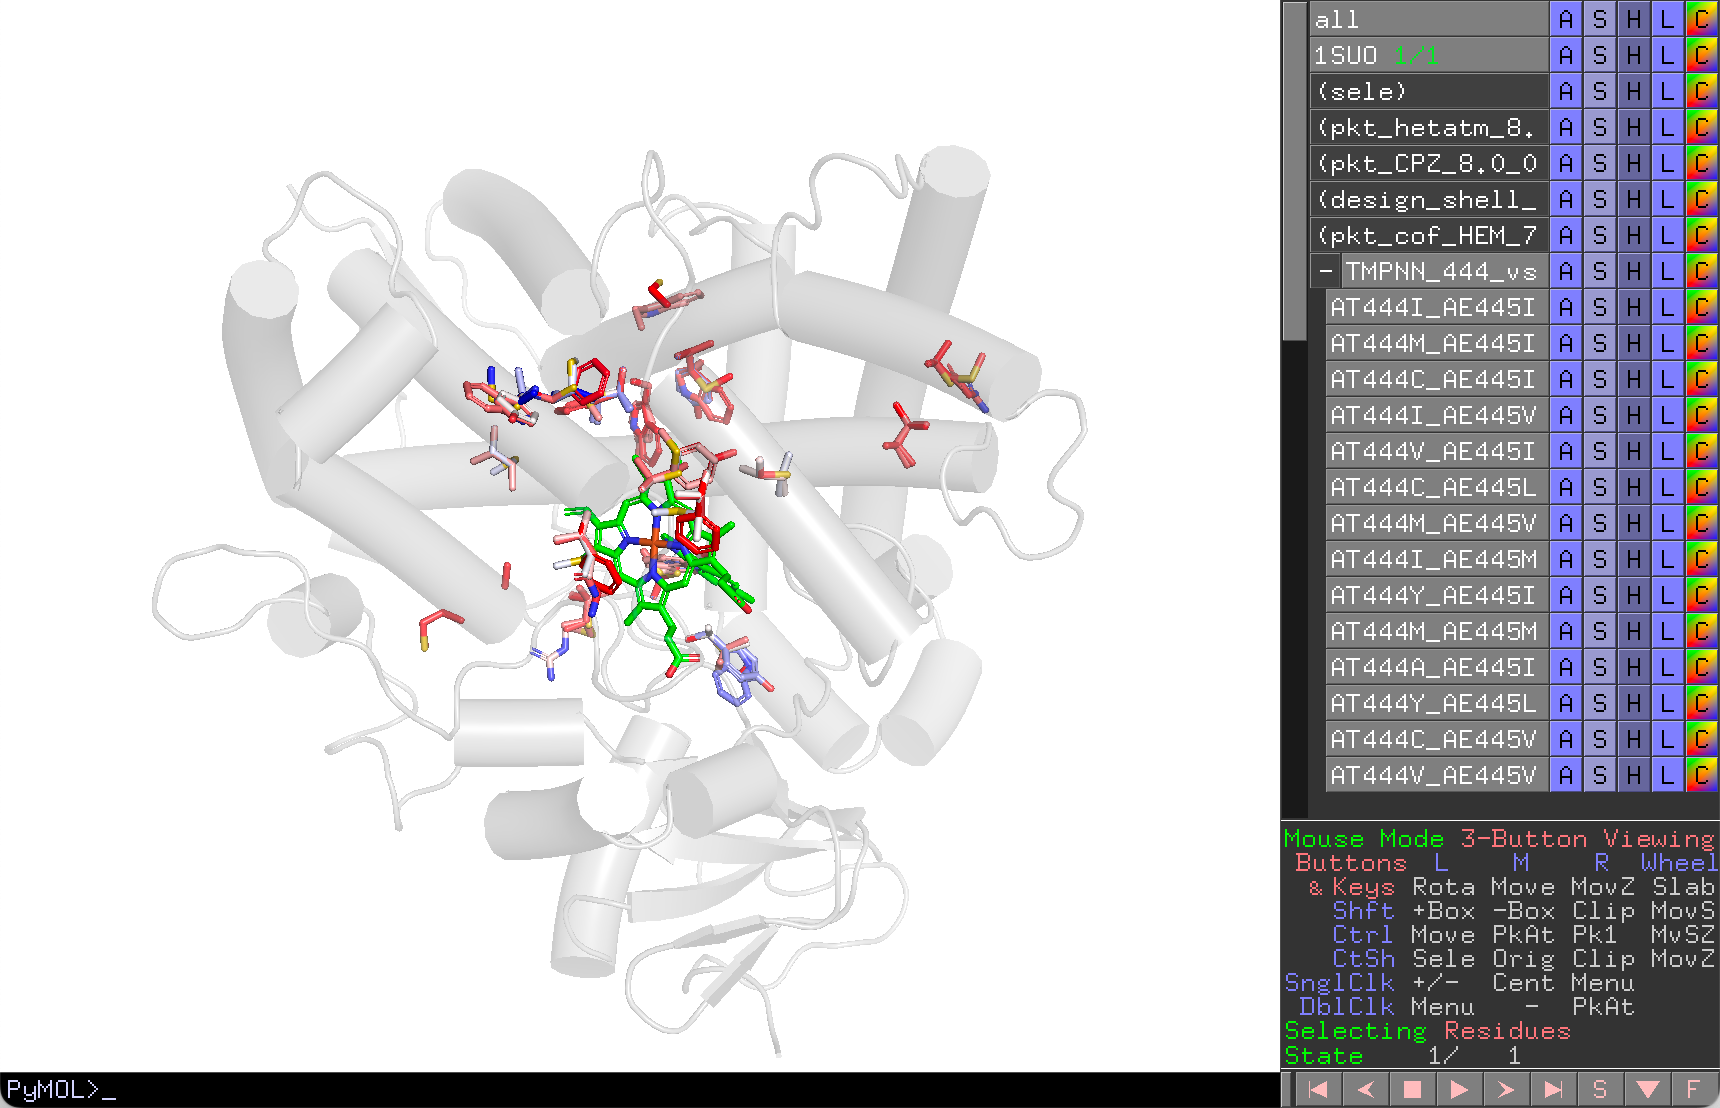Open the Color menu for AT444I_AE445I
Screen dimensions: 1720x1108
pos(1702,307)
